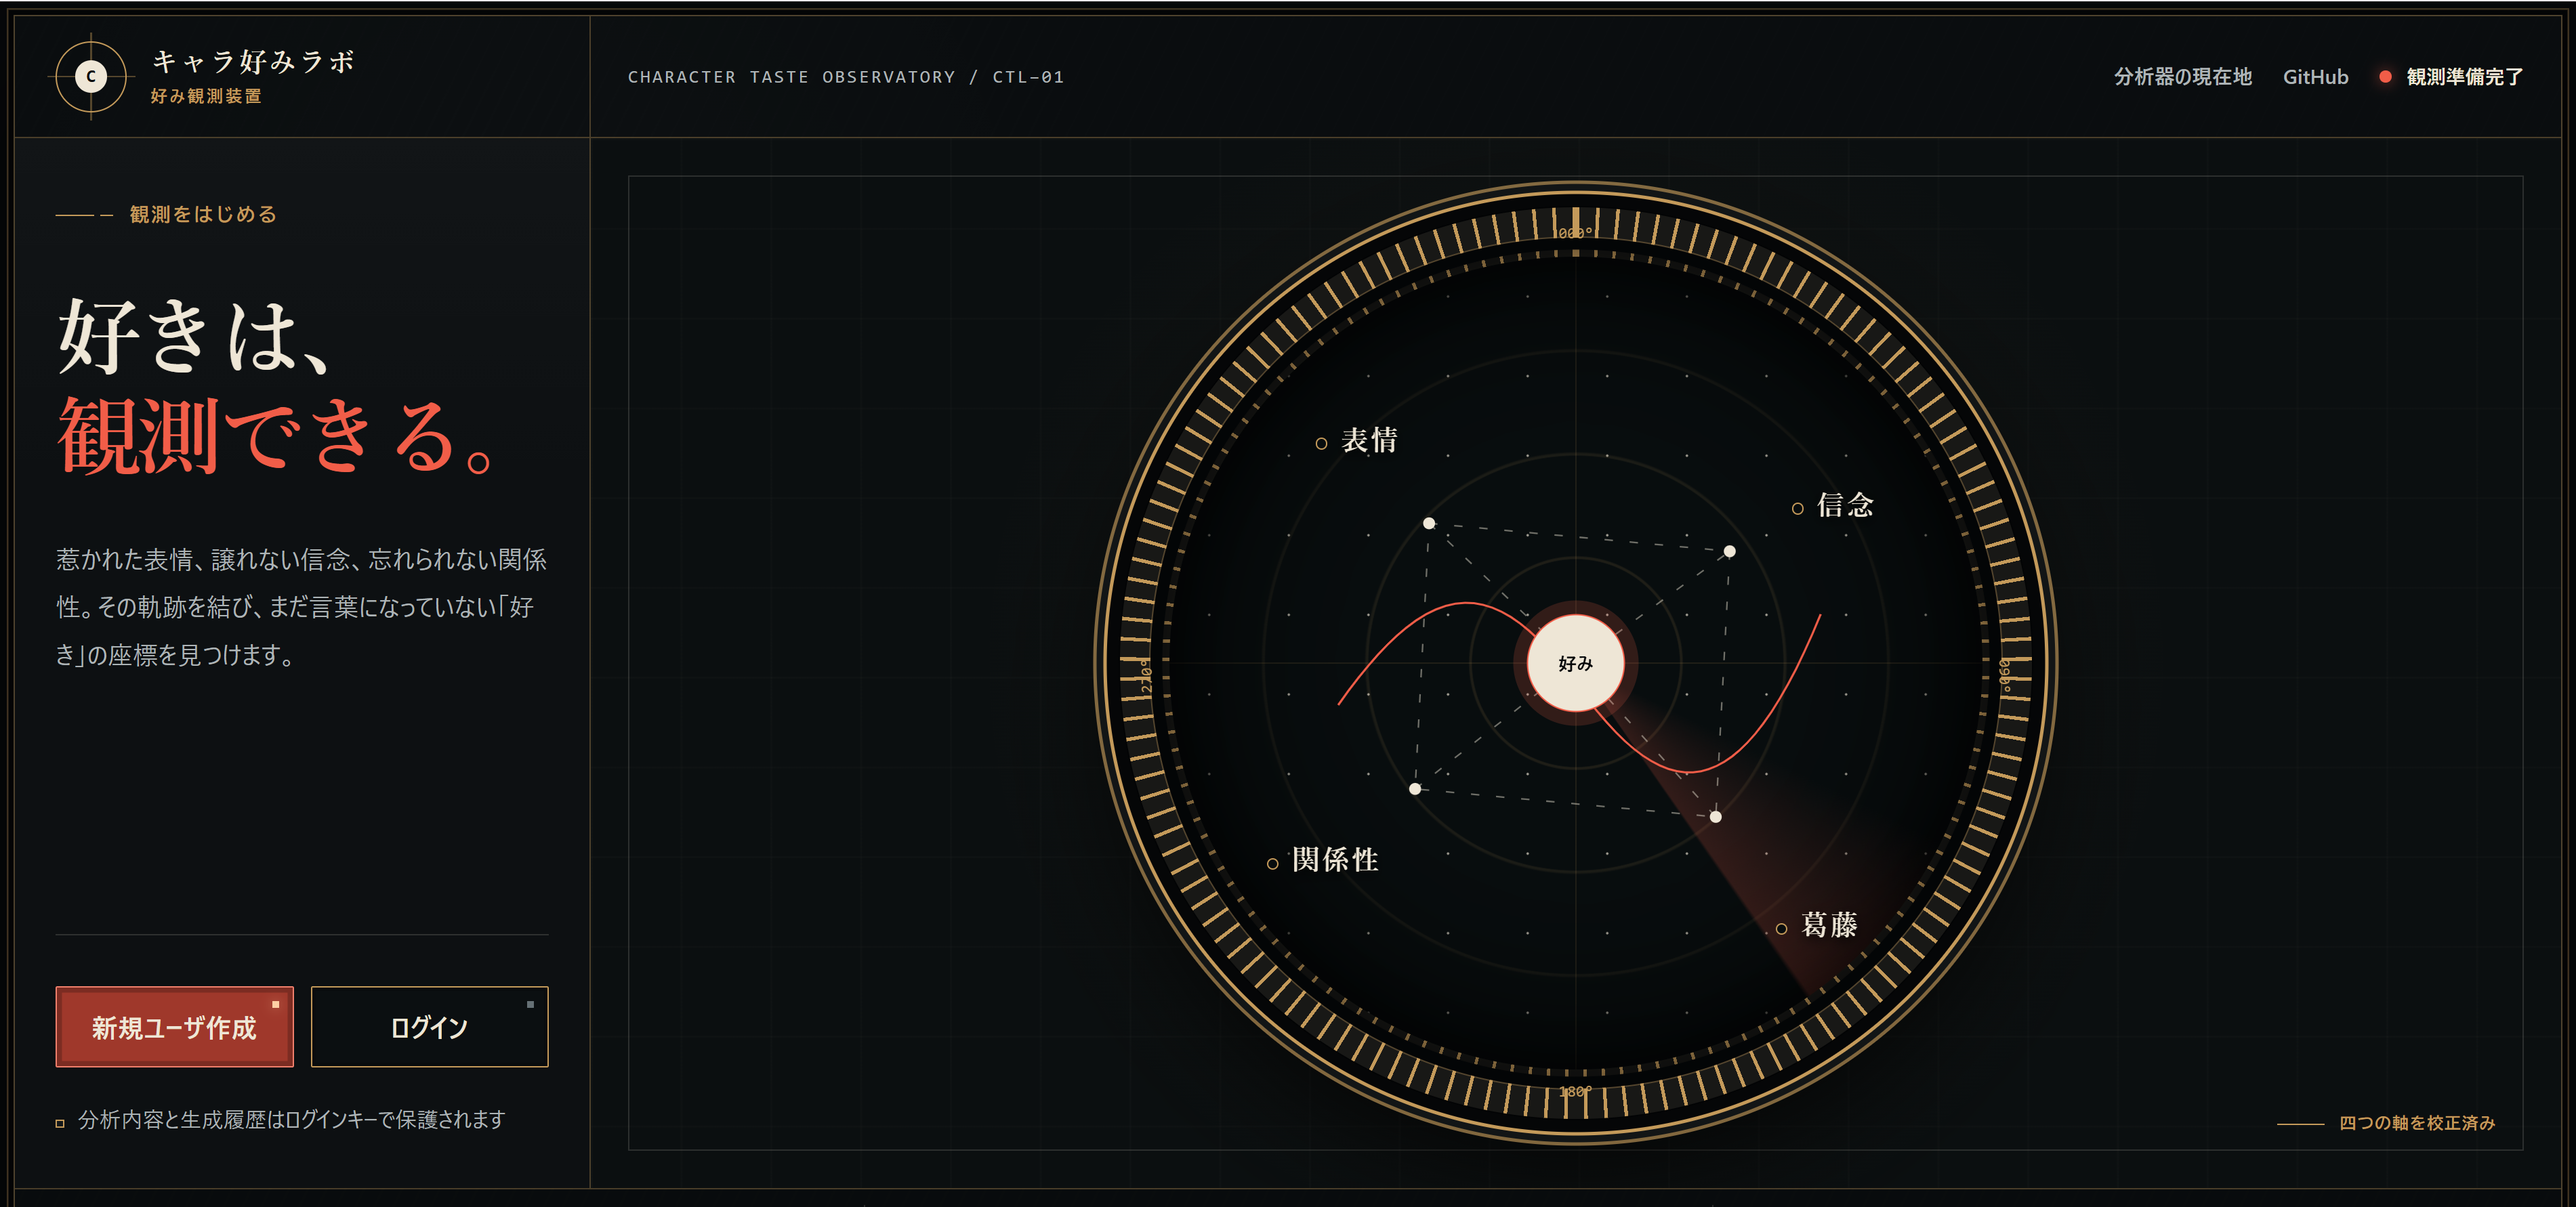
Task: Click the circular C logo icon
Action: (91, 76)
